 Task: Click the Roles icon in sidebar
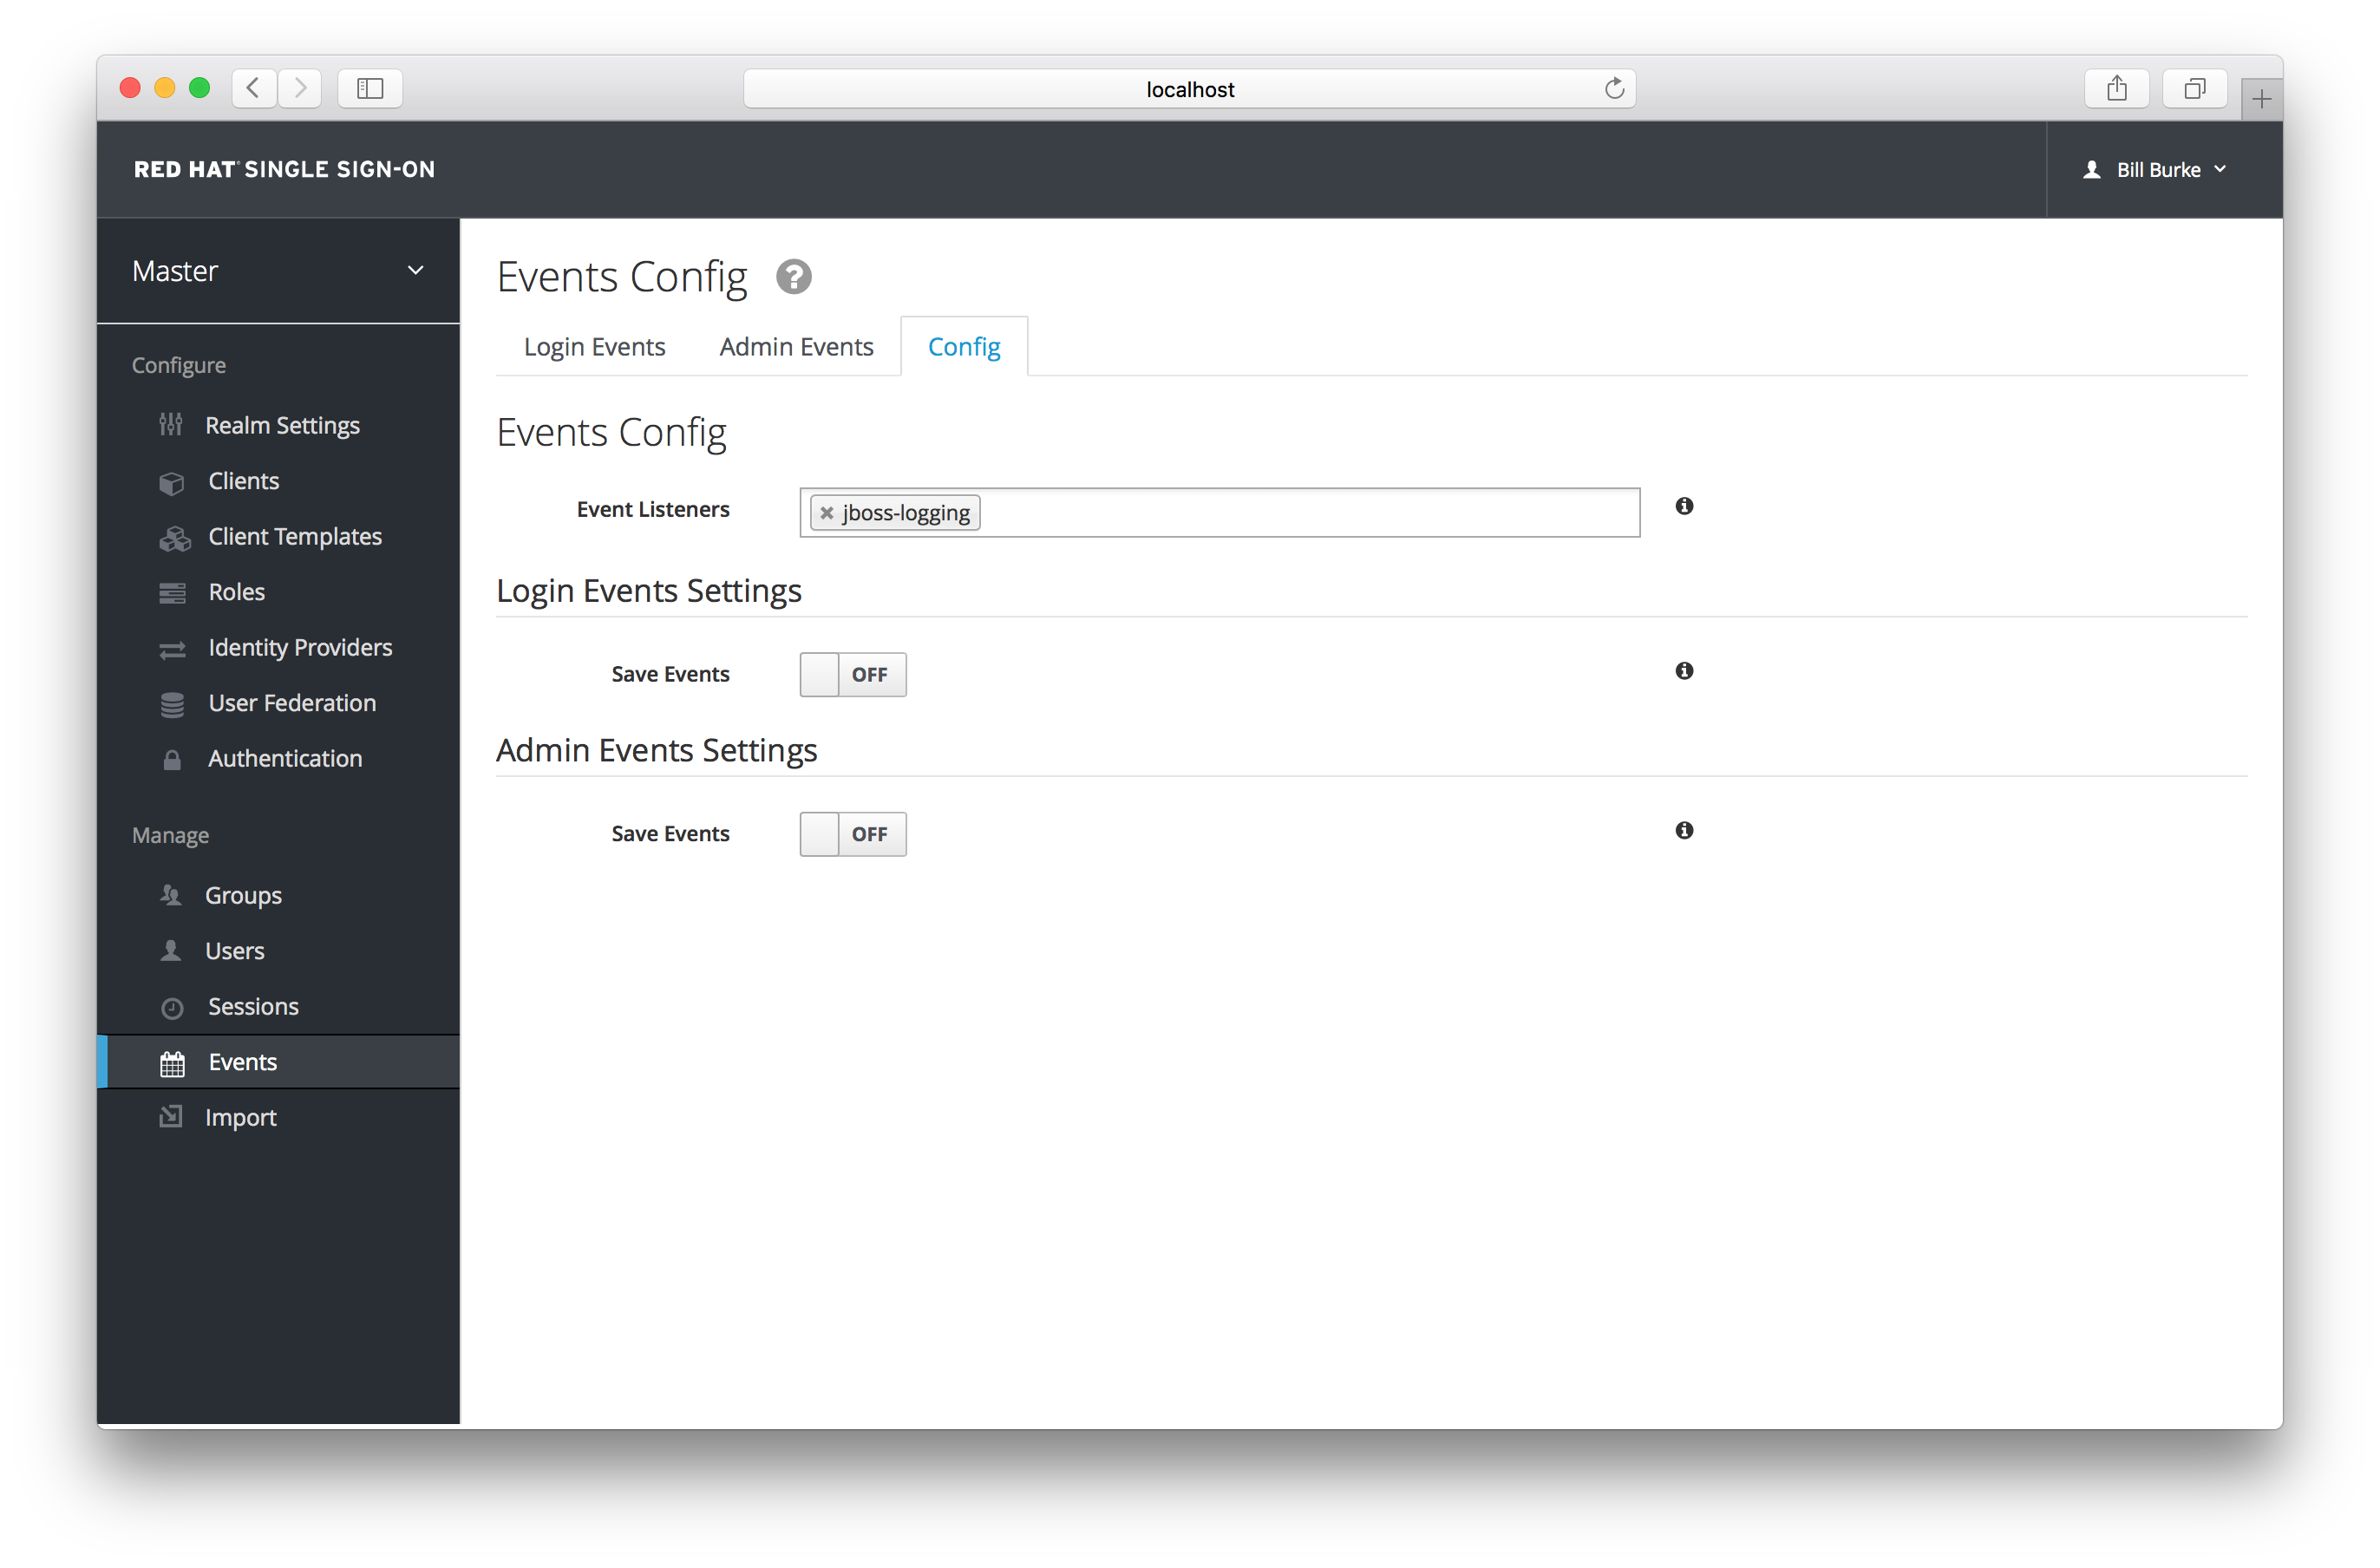coord(172,591)
